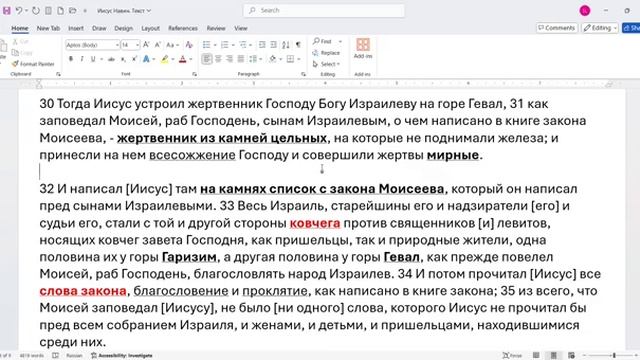640x360 pixels.
Task: Go to the Design tab
Action: pos(123,28)
